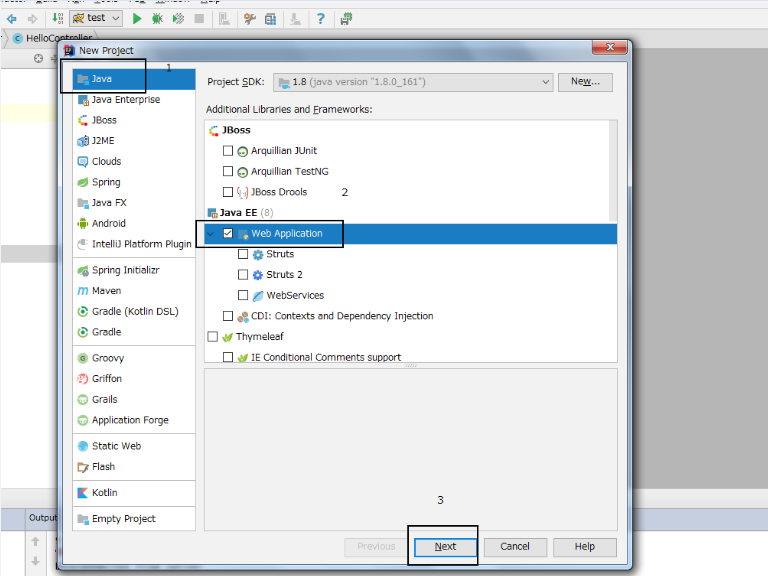This screenshot has width=768, height=576.
Task: Select Spring Initializr project type
Action: coord(134,270)
